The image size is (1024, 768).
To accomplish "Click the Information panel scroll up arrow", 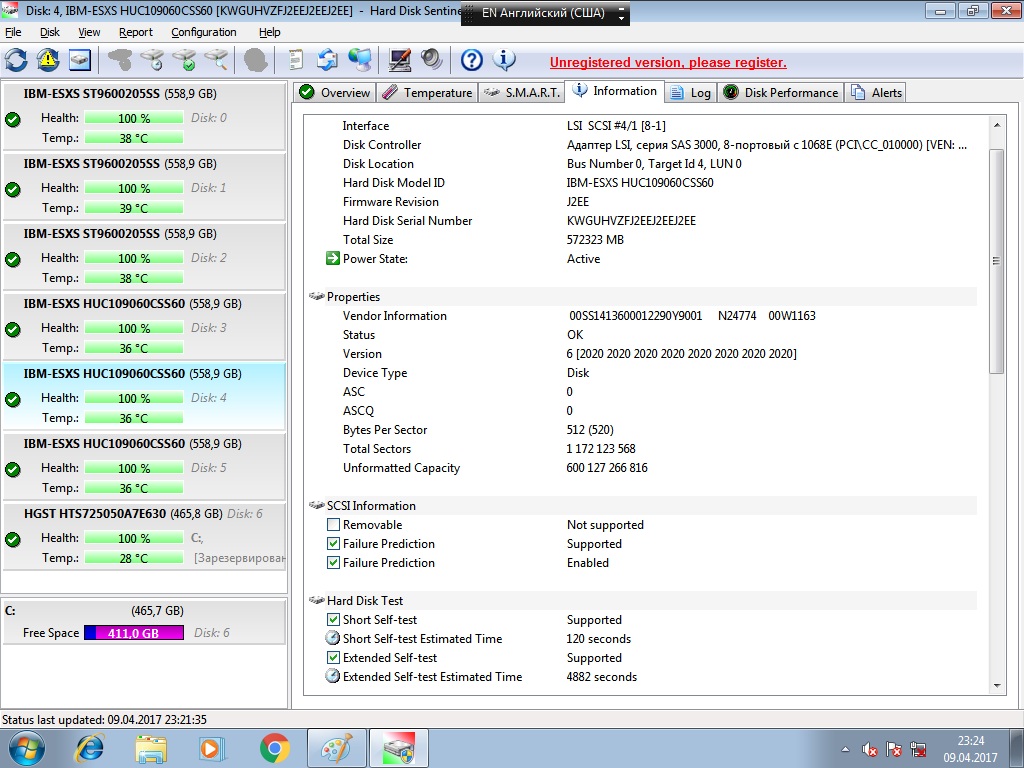I will [997, 125].
